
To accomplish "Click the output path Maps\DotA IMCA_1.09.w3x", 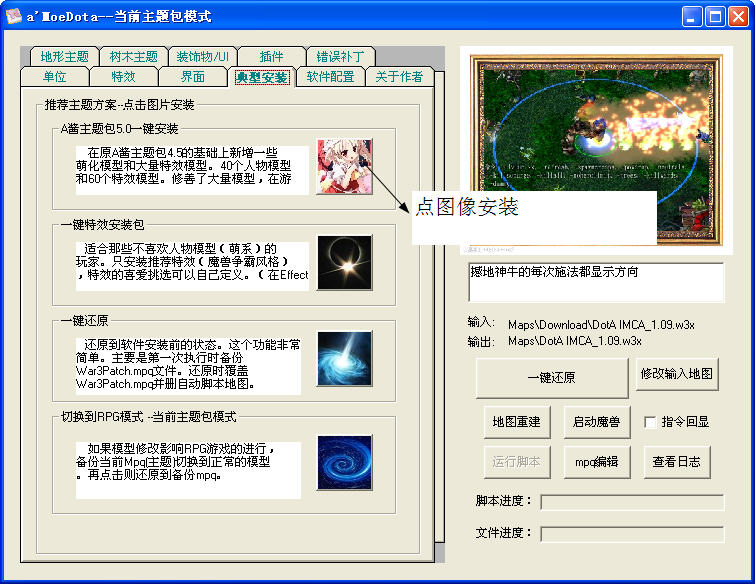I will point(574,341).
